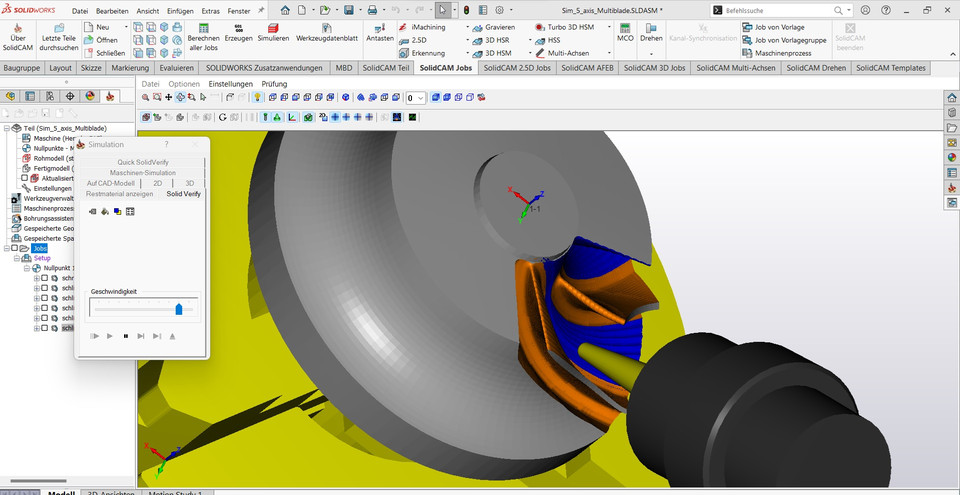The image size is (960, 495).
Task: Open the SolidCAM Manager panel tab icon
Action: pyautogui.click(x=110, y=96)
